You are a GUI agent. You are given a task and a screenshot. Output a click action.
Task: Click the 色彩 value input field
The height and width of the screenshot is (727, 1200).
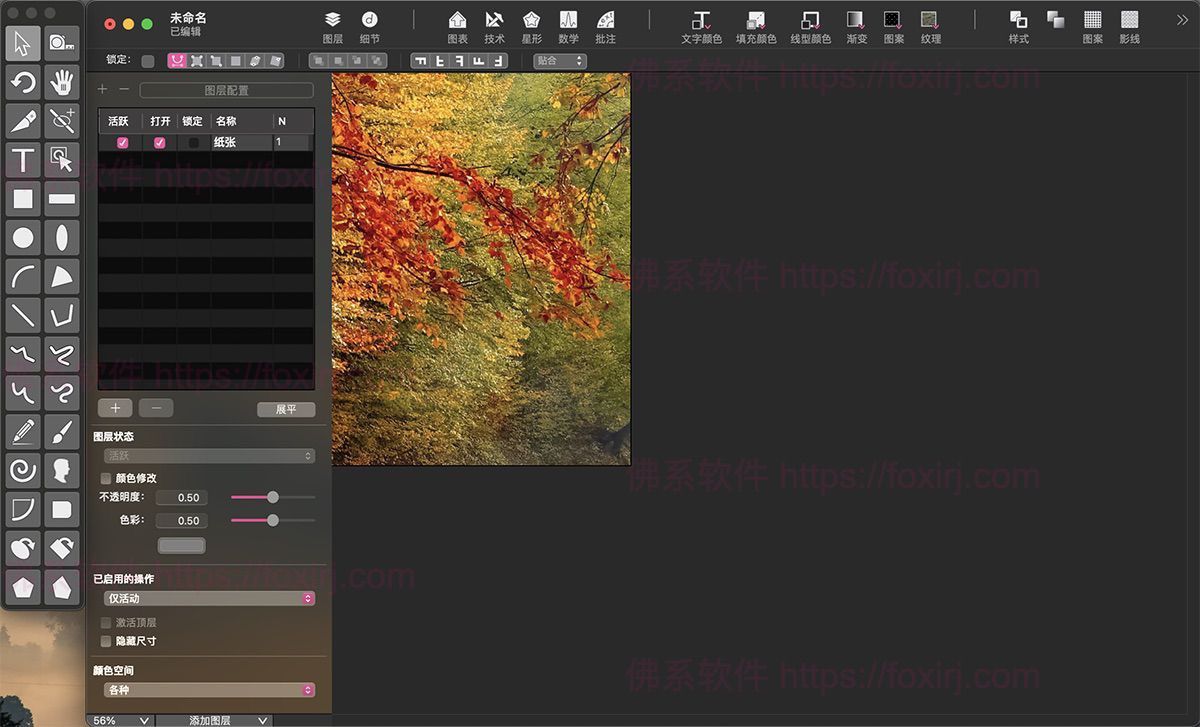click(188, 521)
